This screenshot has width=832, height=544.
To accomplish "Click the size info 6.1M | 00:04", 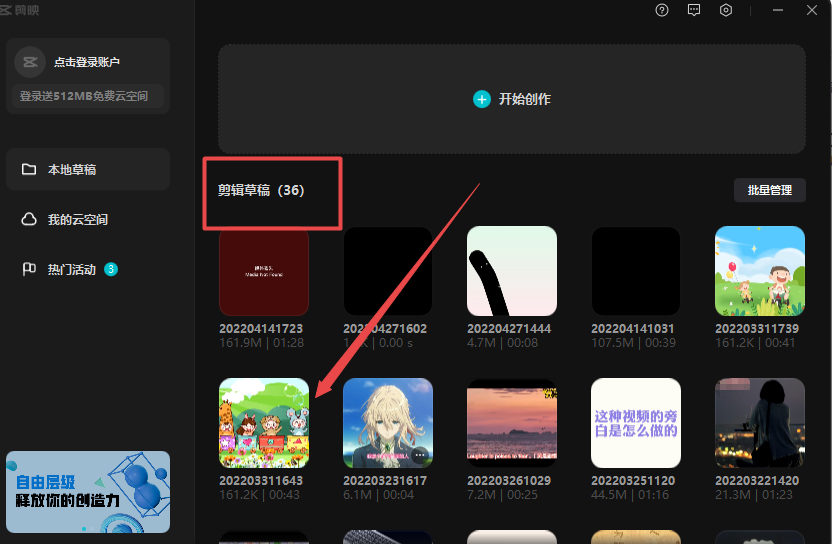I will [x=378, y=495].
